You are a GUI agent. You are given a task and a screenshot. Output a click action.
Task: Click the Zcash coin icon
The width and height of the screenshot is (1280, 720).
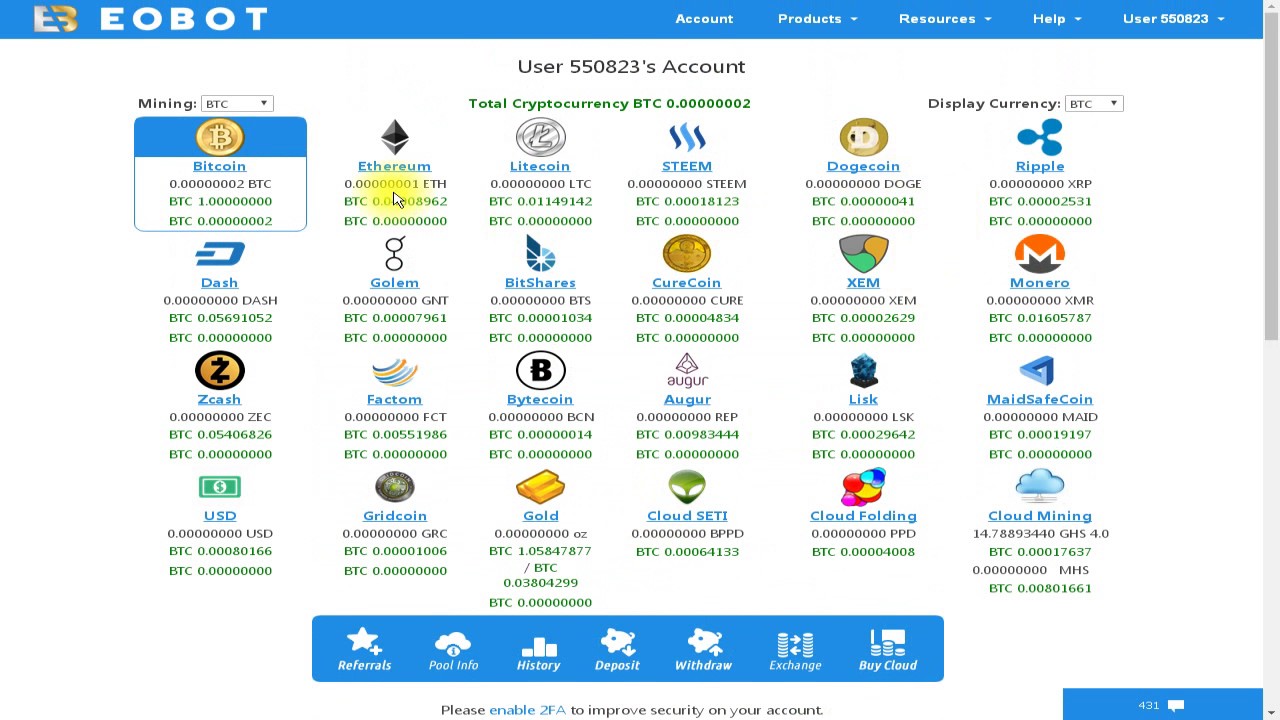[220, 371]
